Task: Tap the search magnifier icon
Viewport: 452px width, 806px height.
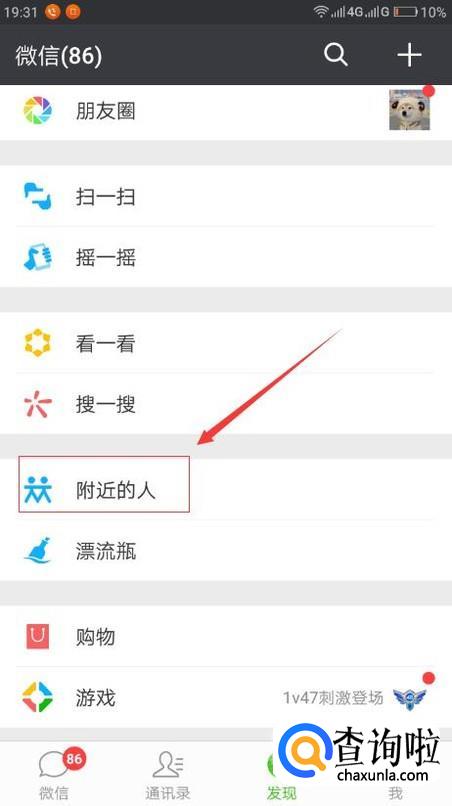Action: [336, 54]
